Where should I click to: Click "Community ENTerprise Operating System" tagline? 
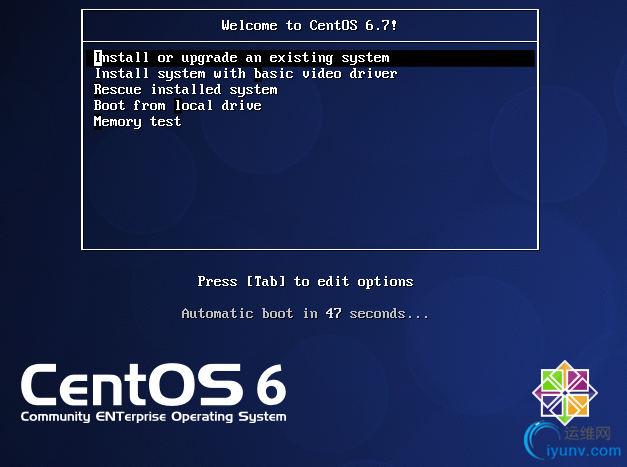point(154,417)
